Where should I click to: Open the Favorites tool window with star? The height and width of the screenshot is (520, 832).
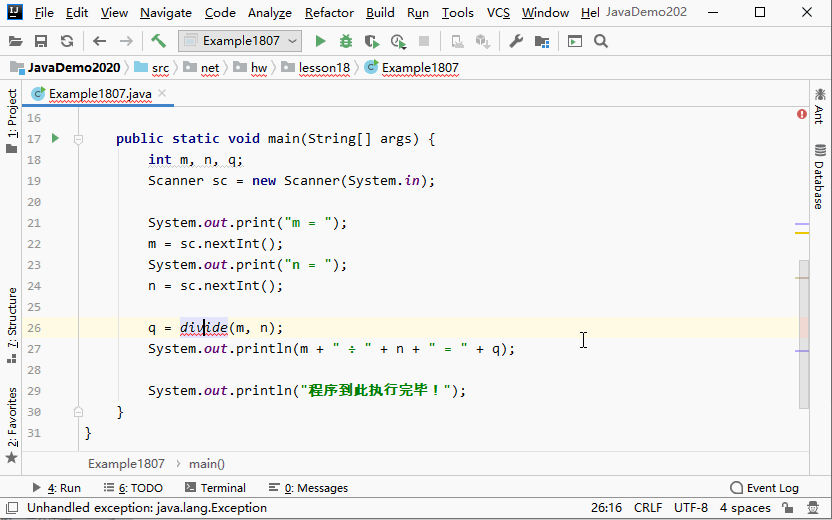point(12,424)
